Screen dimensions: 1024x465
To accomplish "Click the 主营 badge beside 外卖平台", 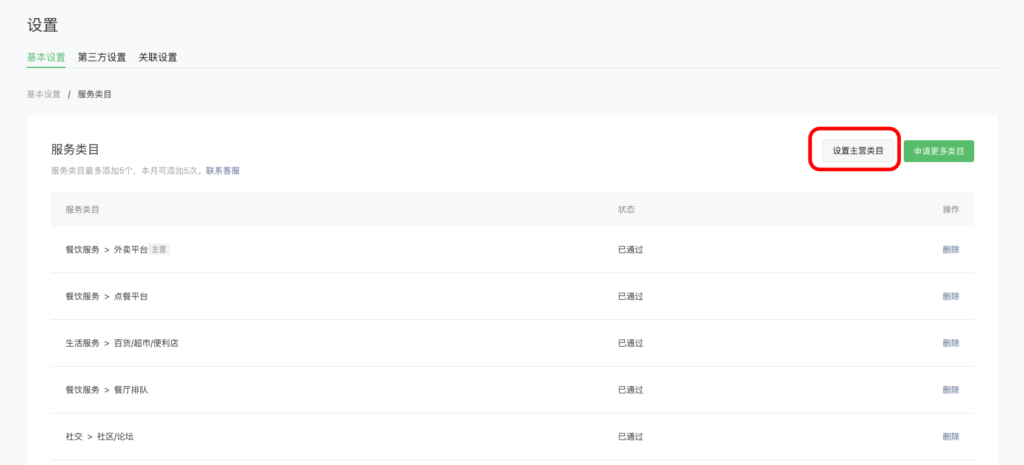I will [x=159, y=249].
